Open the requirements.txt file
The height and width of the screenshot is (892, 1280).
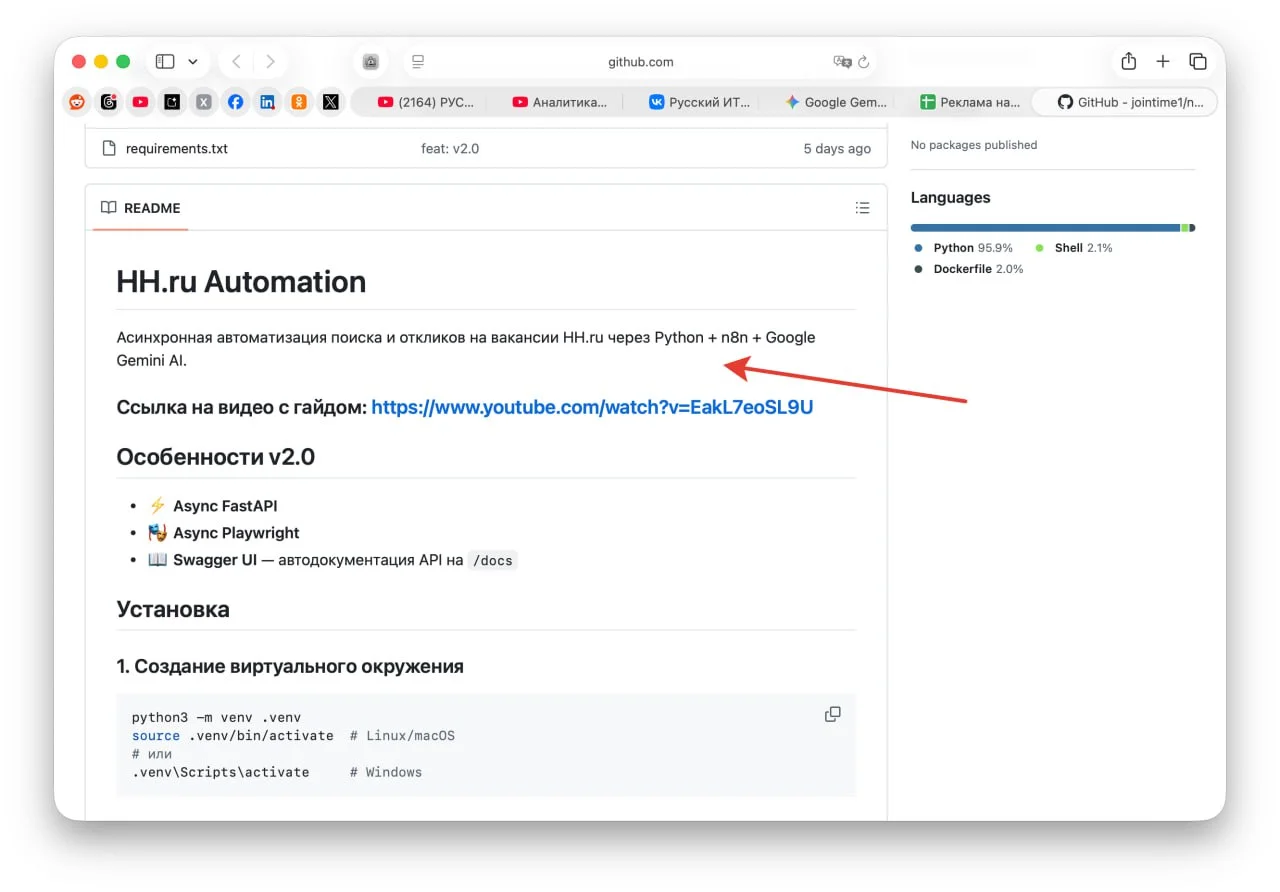(x=176, y=149)
